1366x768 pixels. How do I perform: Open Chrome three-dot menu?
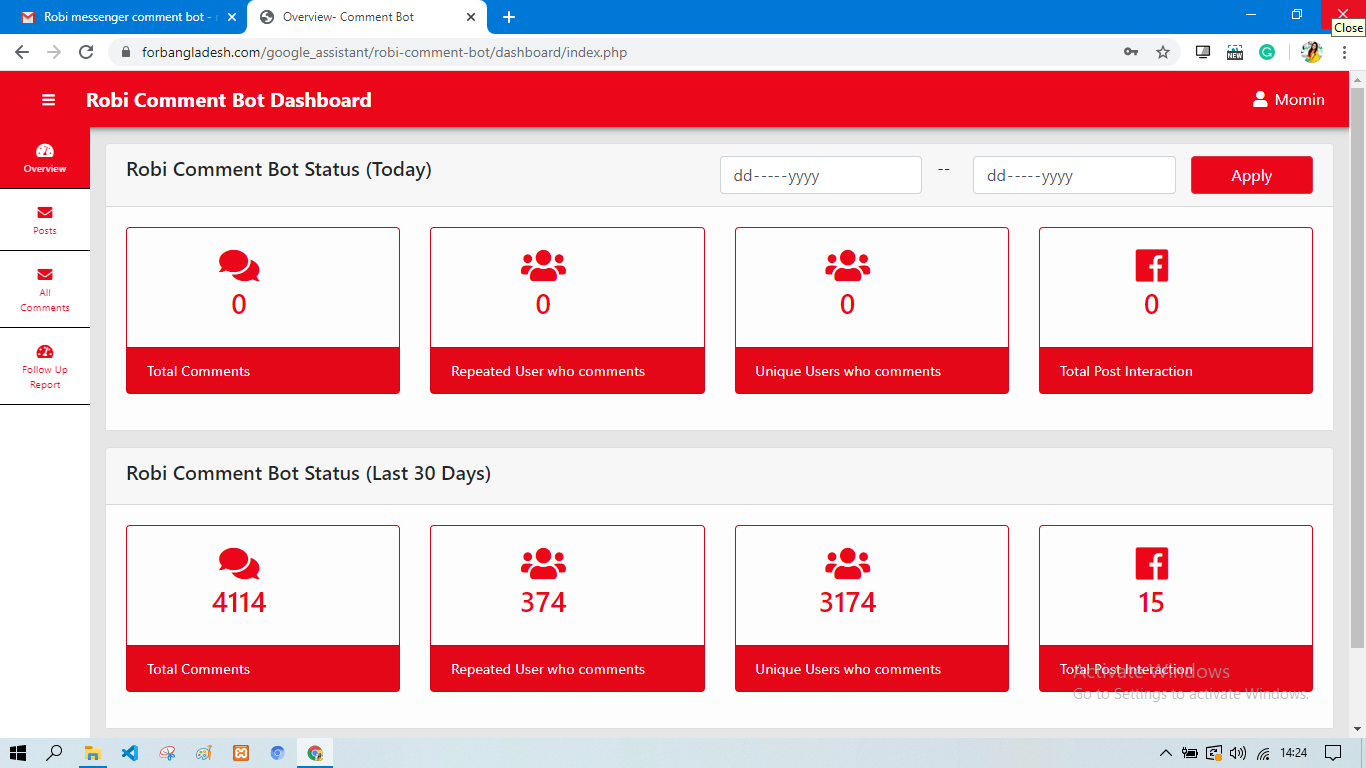pyautogui.click(x=1345, y=52)
